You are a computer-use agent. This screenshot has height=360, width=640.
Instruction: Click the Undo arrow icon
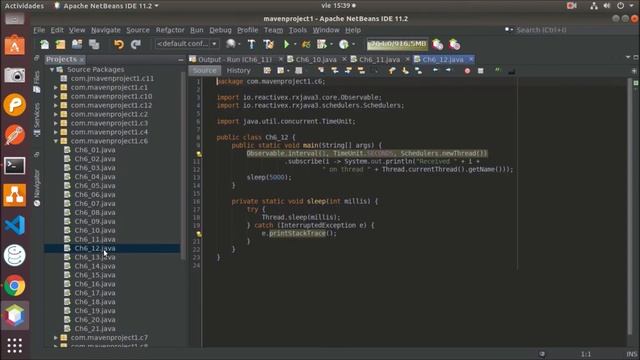pyautogui.click(x=119, y=44)
